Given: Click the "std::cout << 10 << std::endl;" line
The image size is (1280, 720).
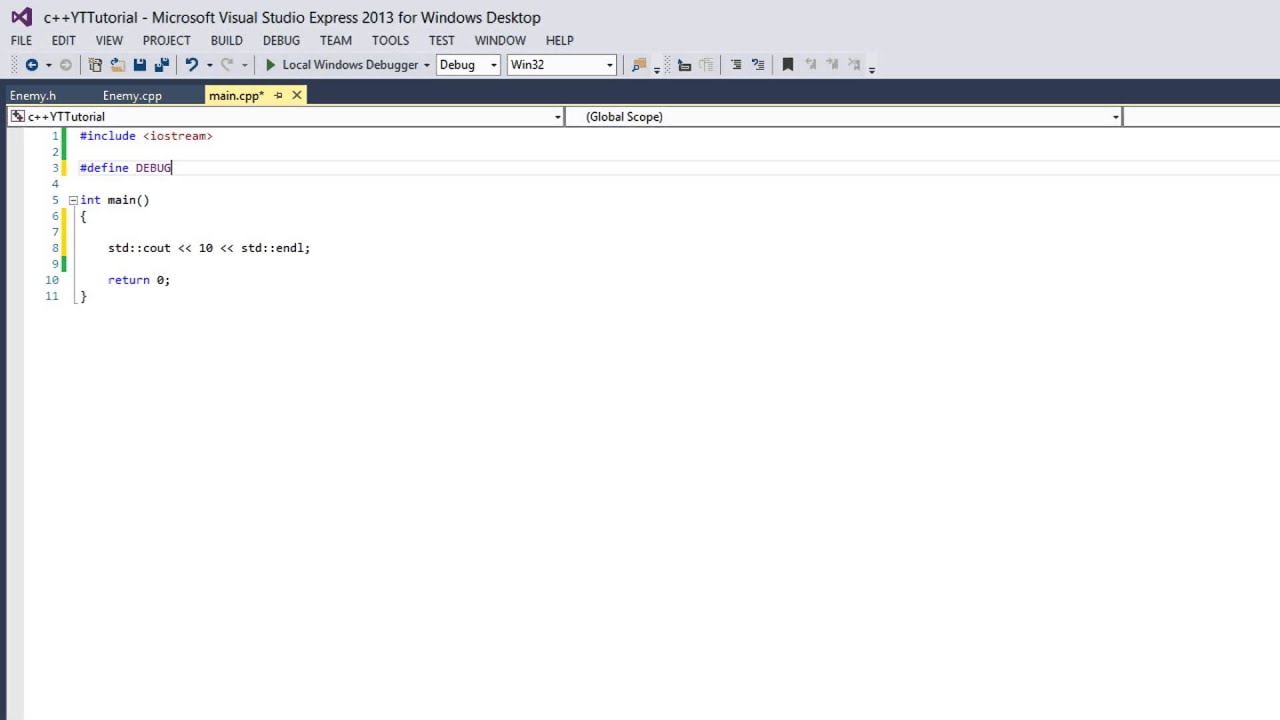Looking at the screenshot, I should tap(209, 248).
